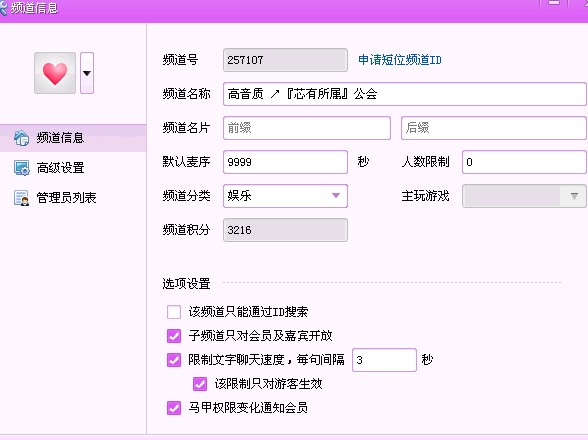Click the chat interval seconds field

[x=384, y=360]
